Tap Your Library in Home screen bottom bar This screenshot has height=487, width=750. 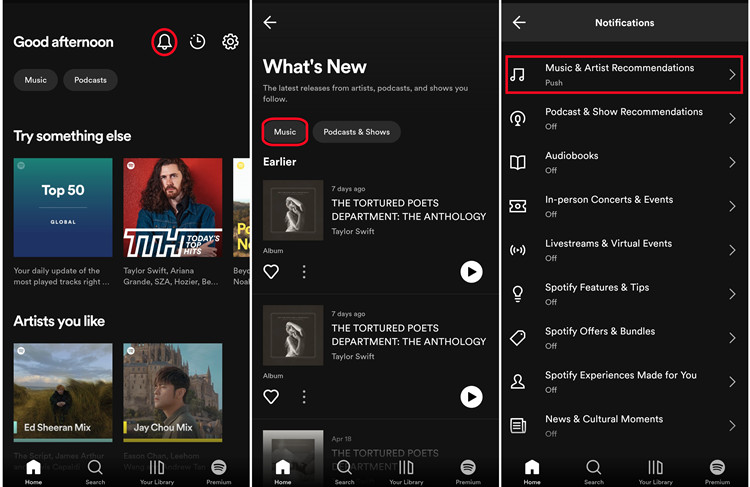157,472
